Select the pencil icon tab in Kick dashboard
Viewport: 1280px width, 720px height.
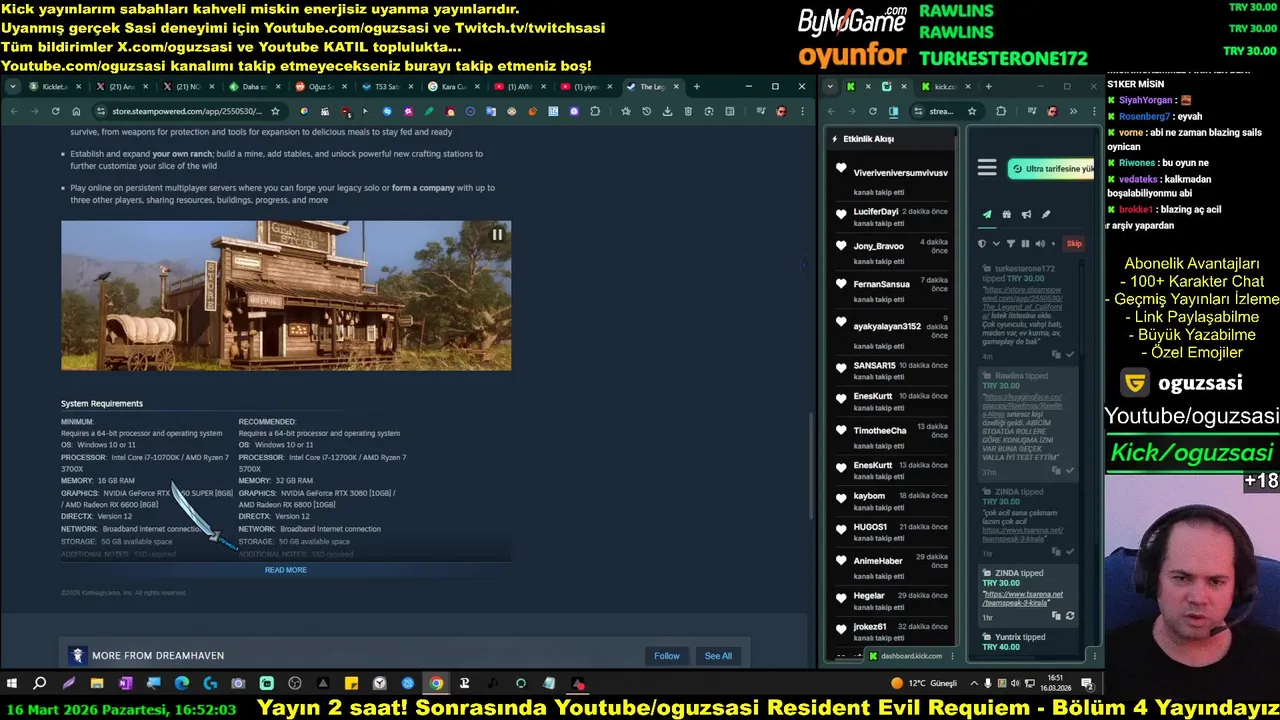click(1046, 214)
